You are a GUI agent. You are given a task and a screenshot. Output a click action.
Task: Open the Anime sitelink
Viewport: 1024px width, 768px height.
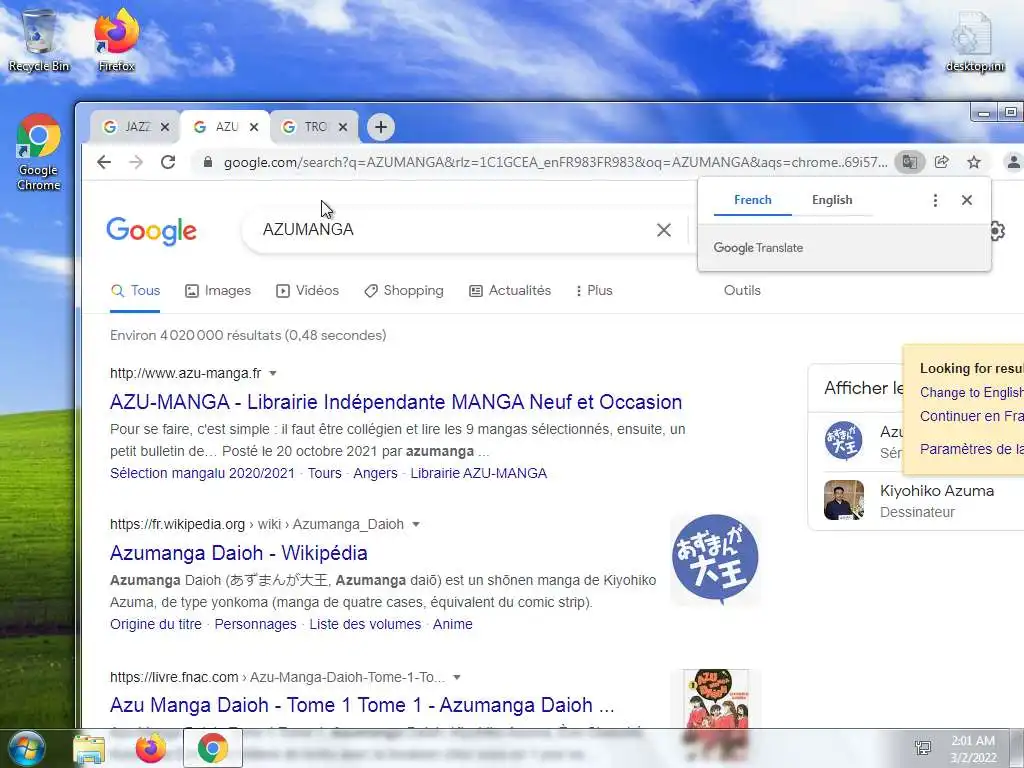[x=453, y=624]
